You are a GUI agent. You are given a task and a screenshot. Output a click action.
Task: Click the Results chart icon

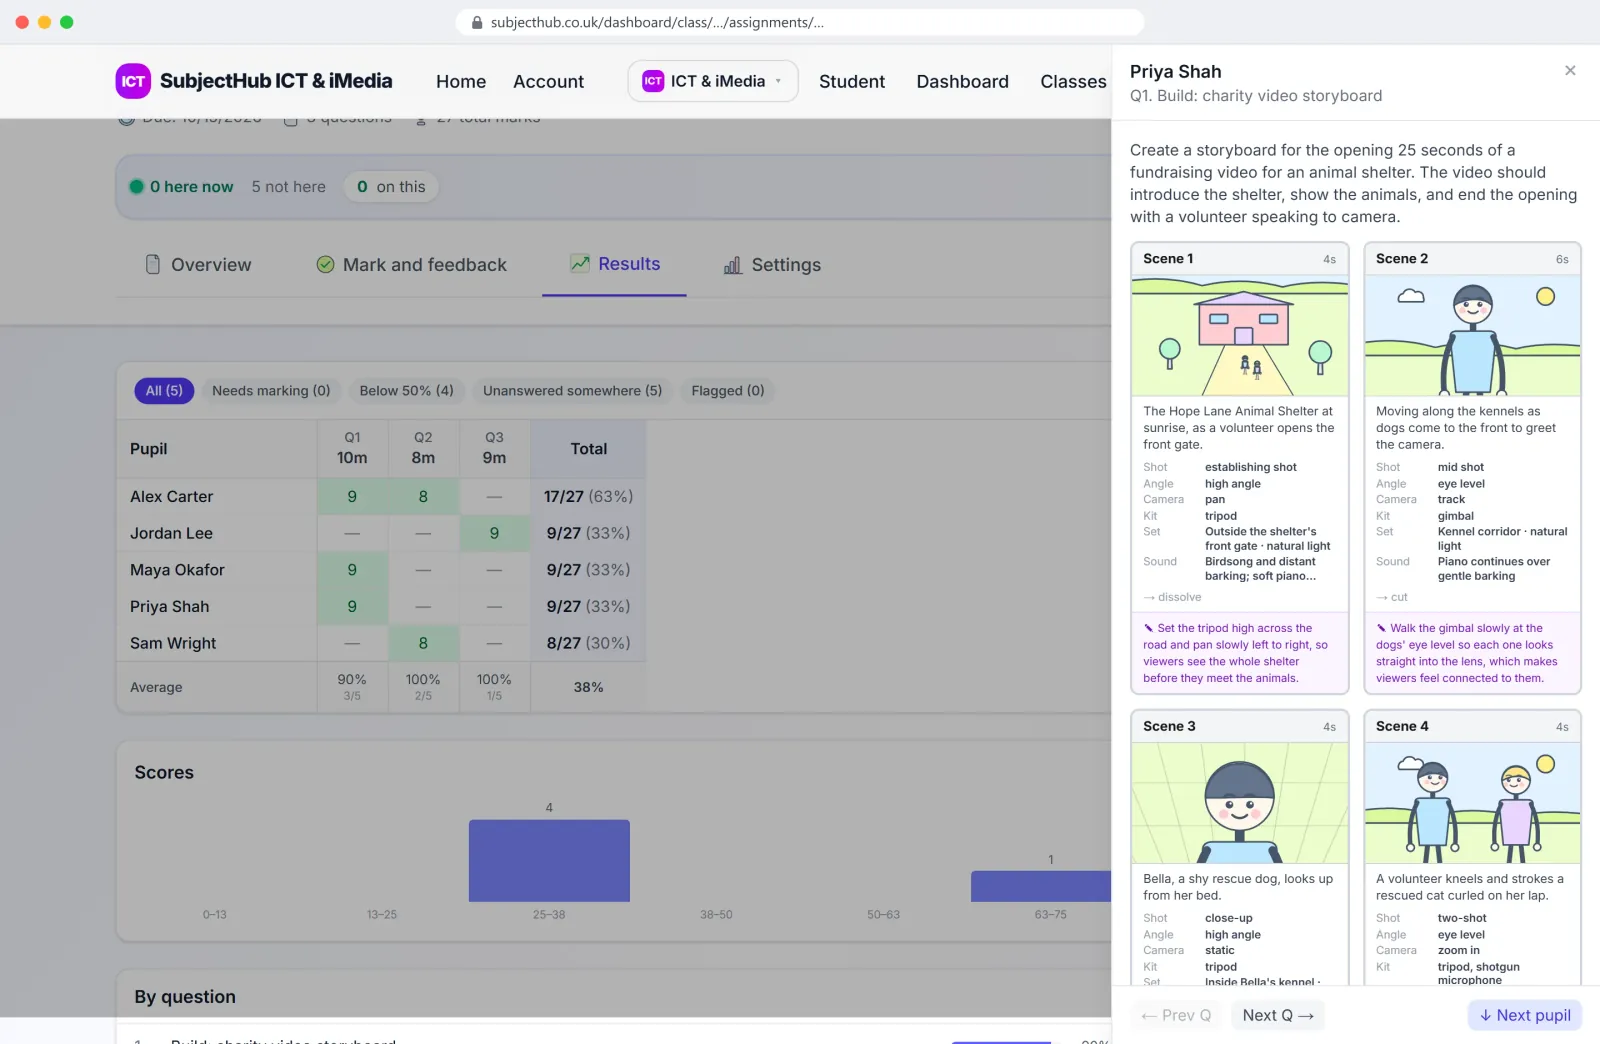[x=580, y=263]
